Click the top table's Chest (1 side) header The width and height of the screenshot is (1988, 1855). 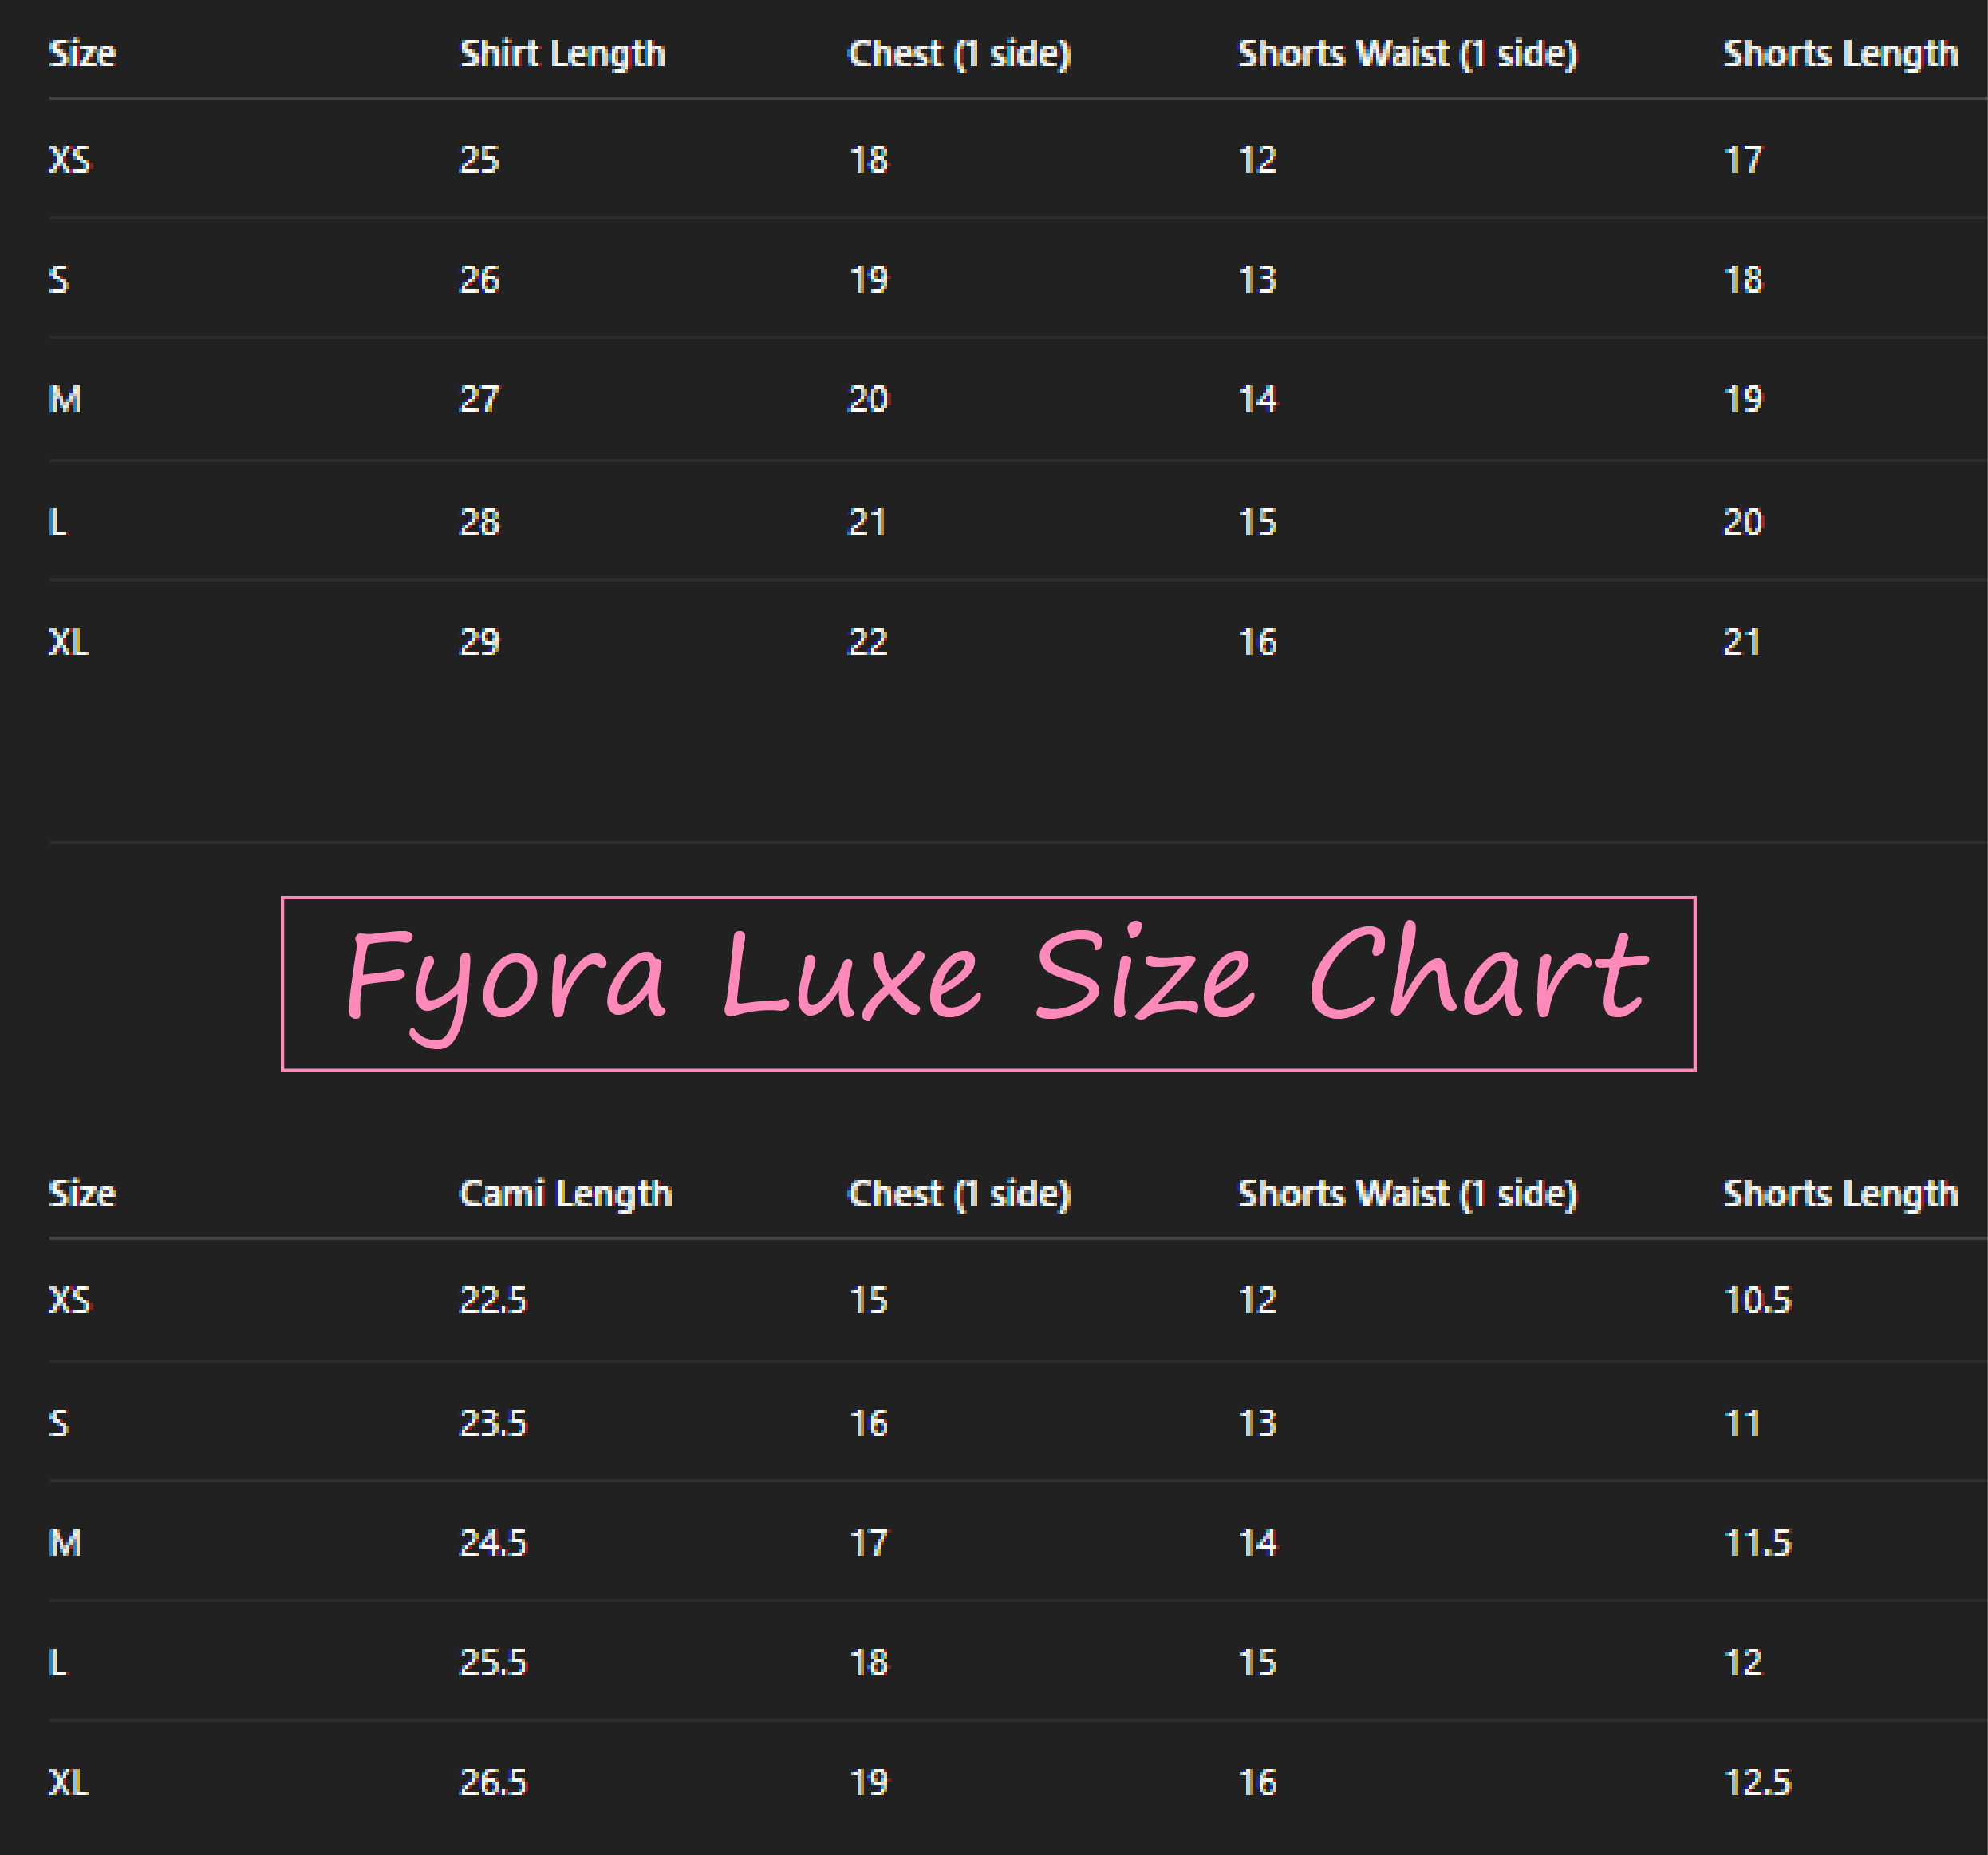(x=959, y=54)
